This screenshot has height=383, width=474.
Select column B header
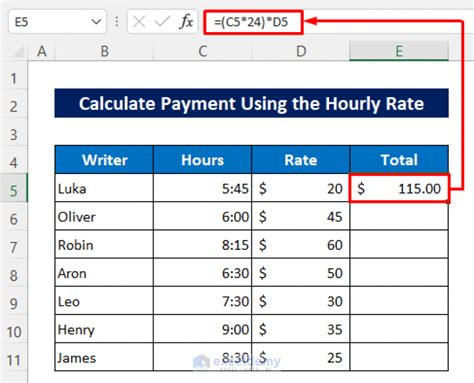coord(104,51)
